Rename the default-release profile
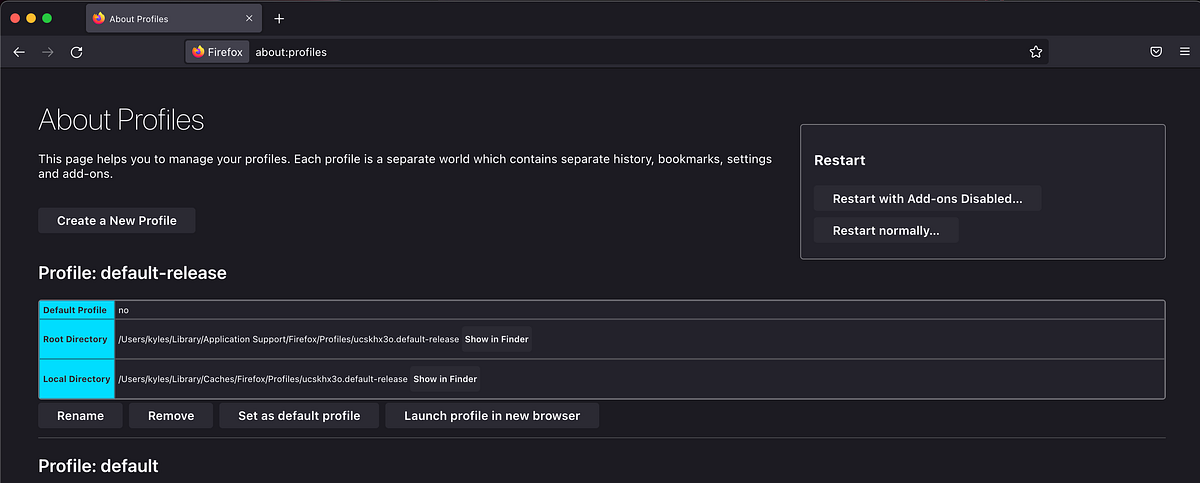Image resolution: width=1200 pixels, height=483 pixels. pos(80,416)
